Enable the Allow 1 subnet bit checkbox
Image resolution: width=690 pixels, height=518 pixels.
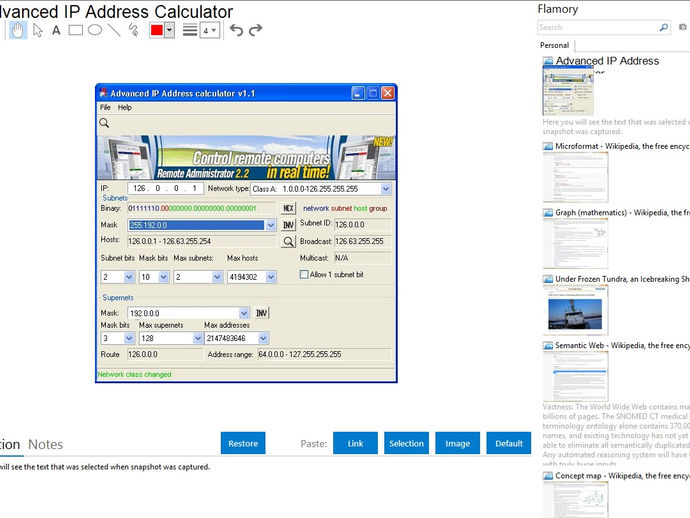point(304,275)
